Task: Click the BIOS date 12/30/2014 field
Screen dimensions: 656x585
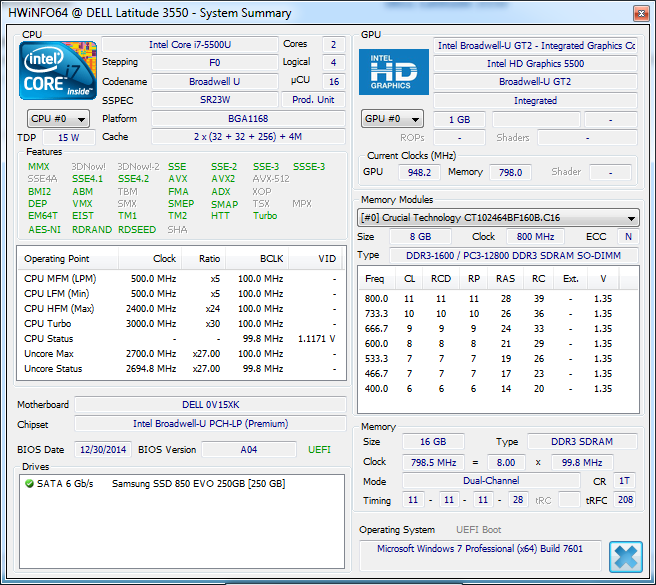Action: coord(103,449)
